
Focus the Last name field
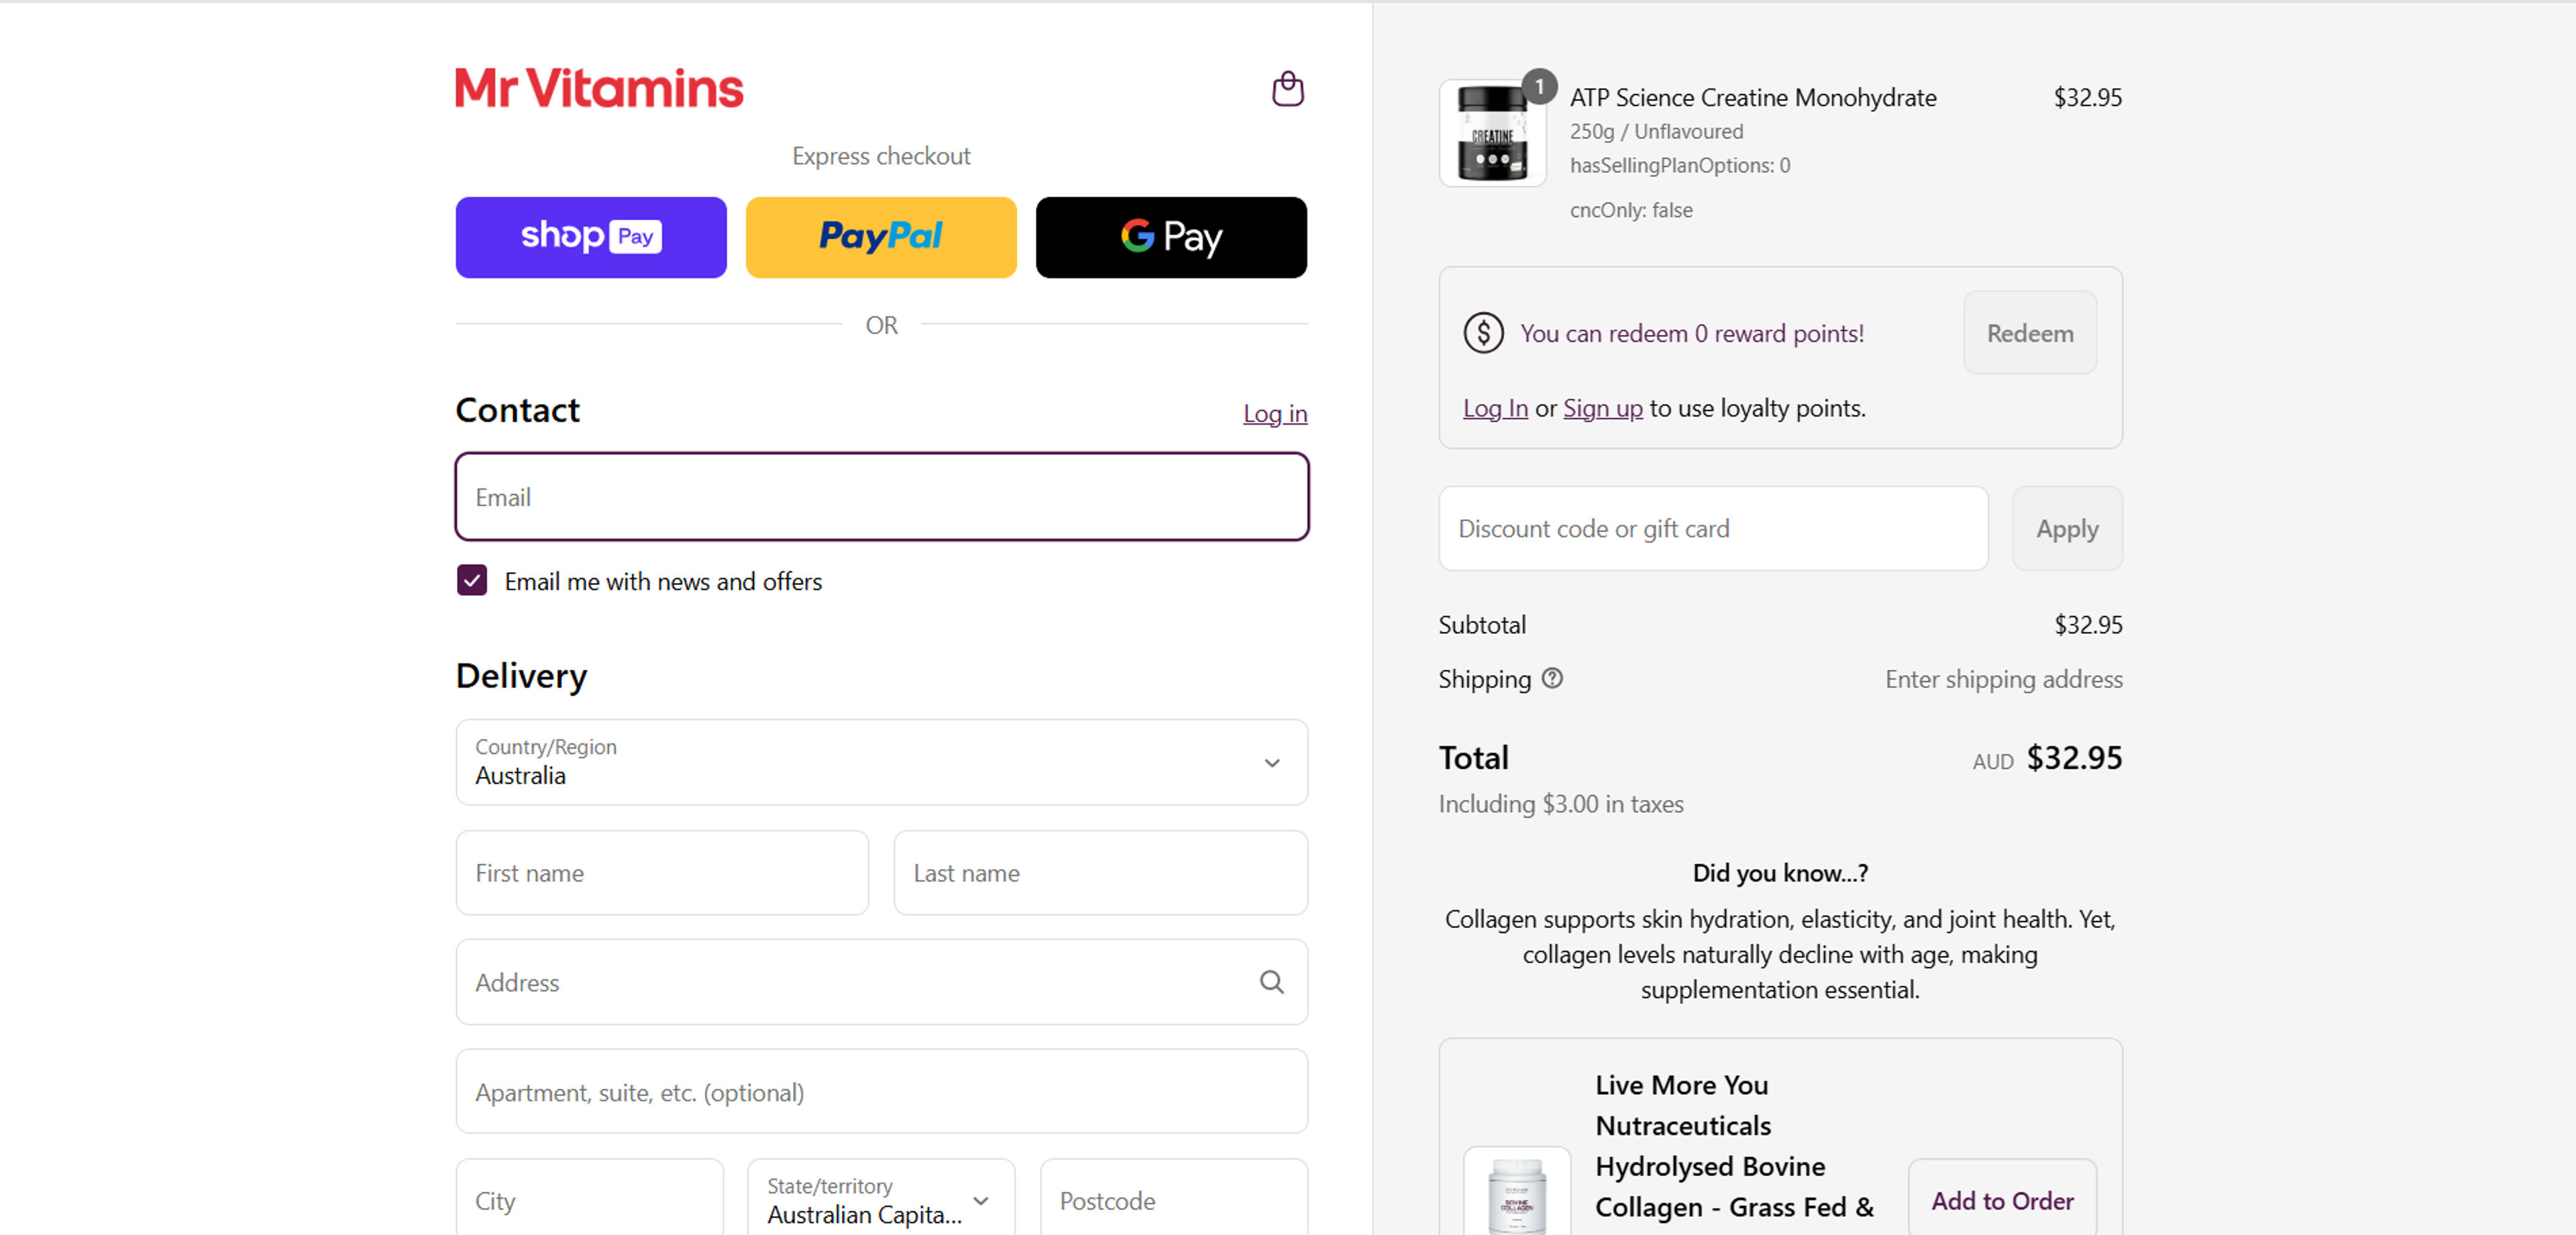click(x=1100, y=873)
